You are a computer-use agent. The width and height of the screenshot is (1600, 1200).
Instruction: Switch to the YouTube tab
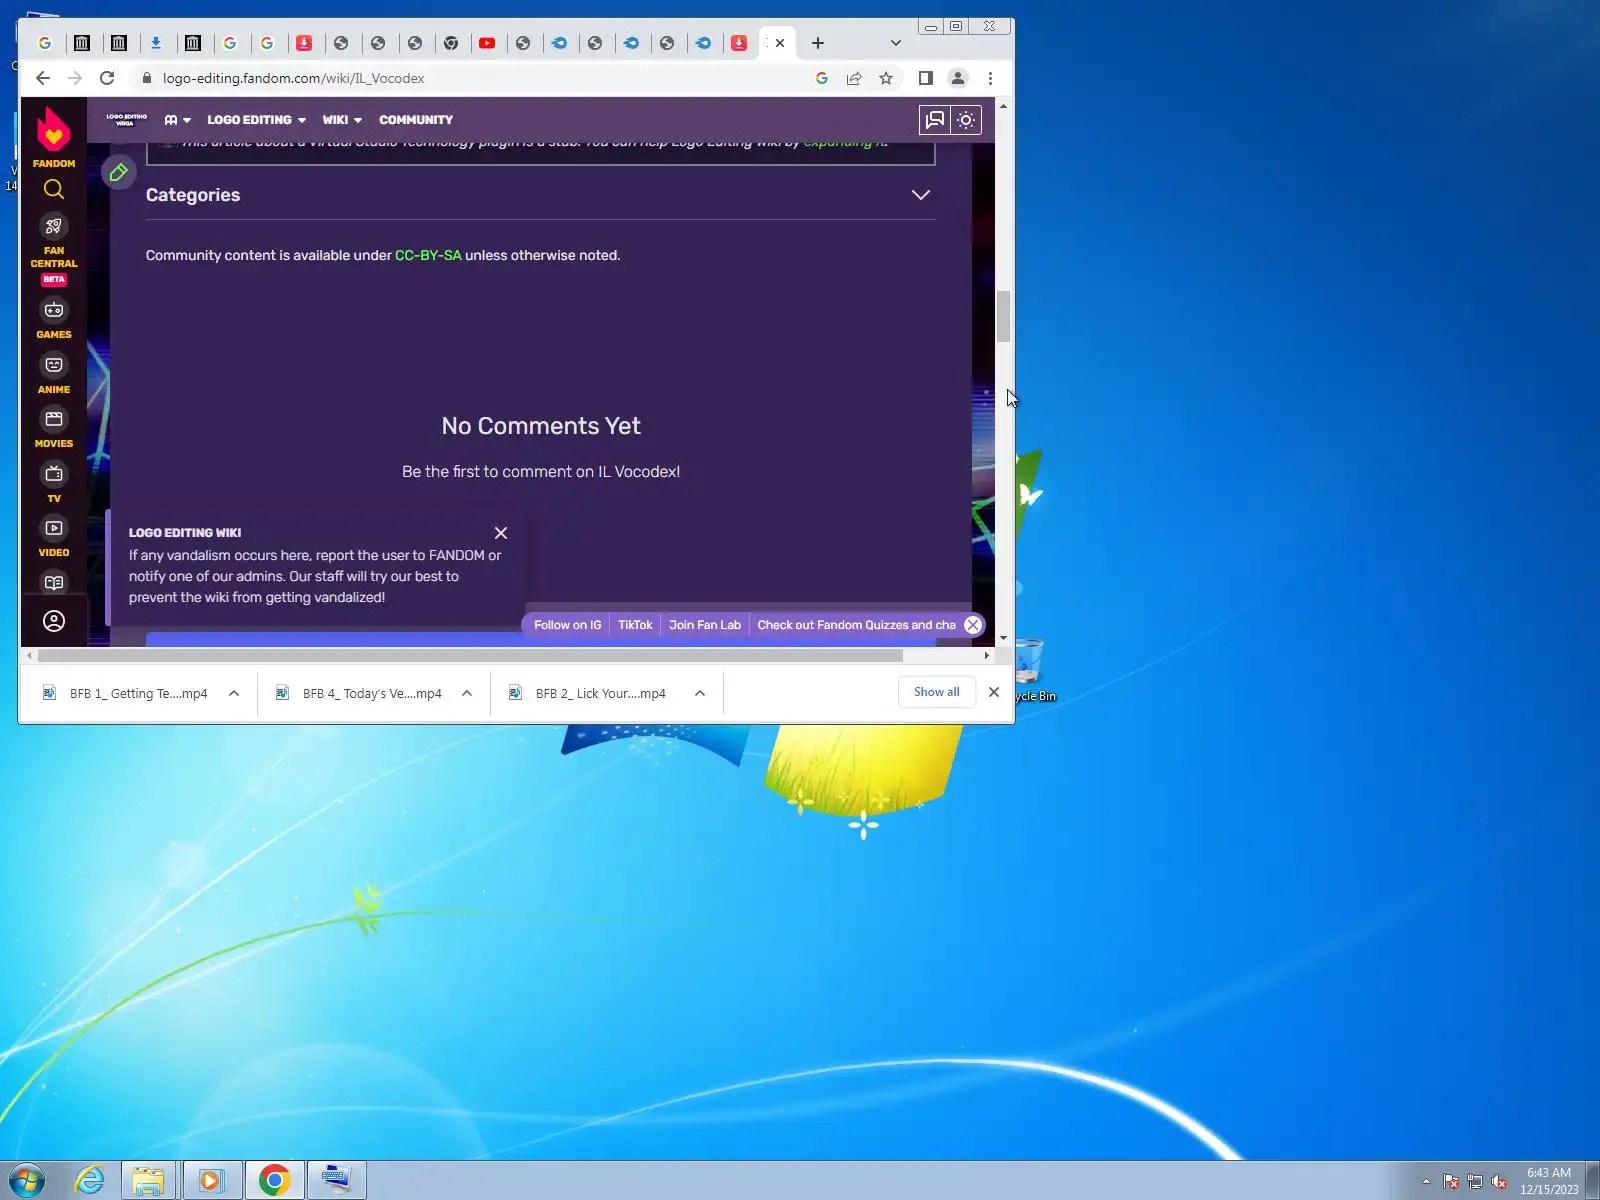tap(487, 43)
